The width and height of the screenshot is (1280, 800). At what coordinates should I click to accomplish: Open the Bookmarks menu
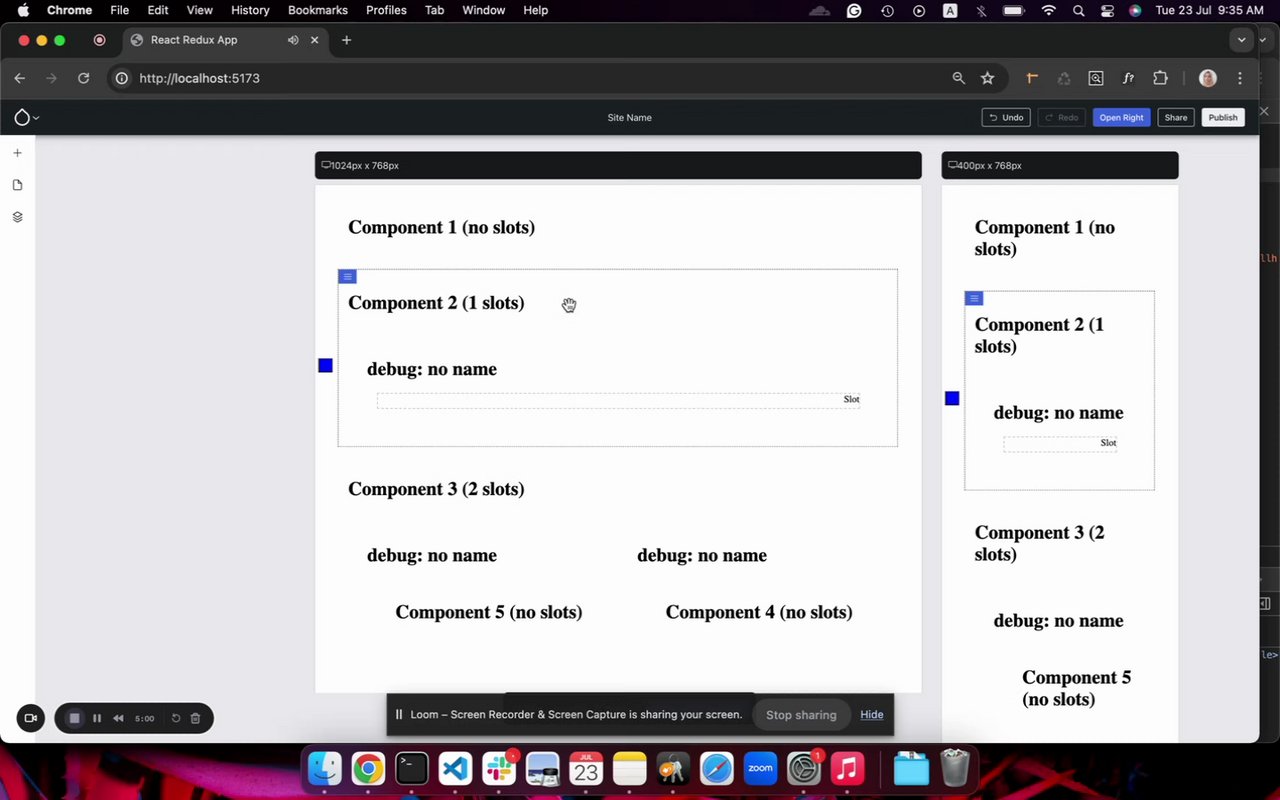pos(318,10)
